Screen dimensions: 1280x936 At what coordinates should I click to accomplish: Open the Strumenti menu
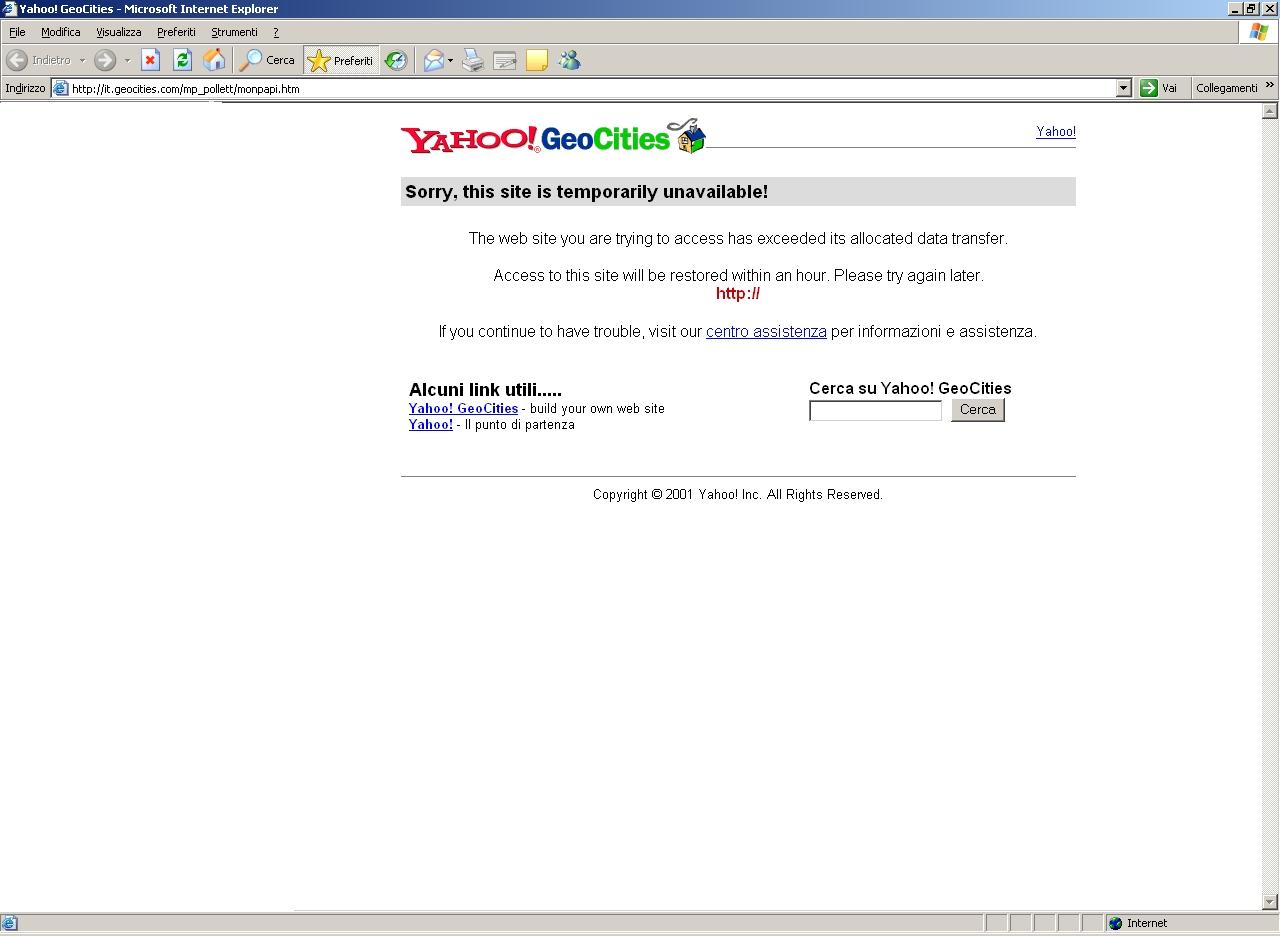pos(234,32)
